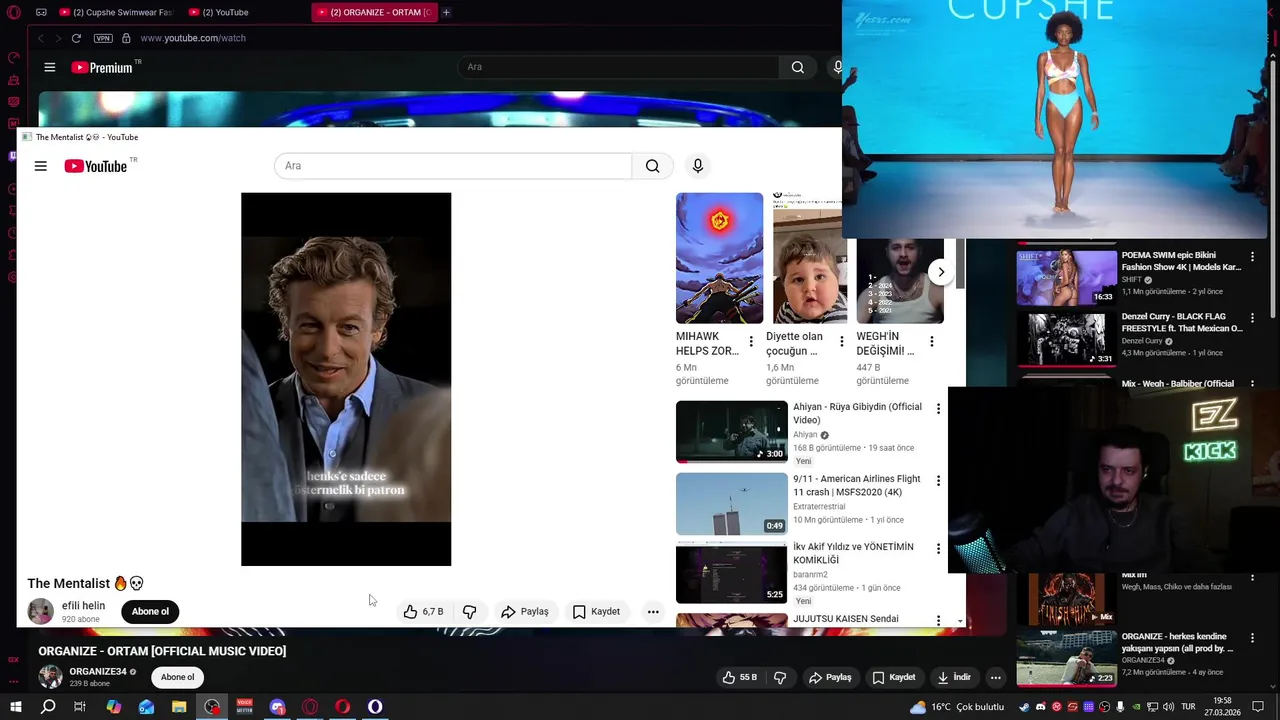Image resolution: width=1280 pixels, height=720 pixels.
Task: Like the ORGANIZE - ORTAM video (55 B)
Action: click(x=741, y=677)
